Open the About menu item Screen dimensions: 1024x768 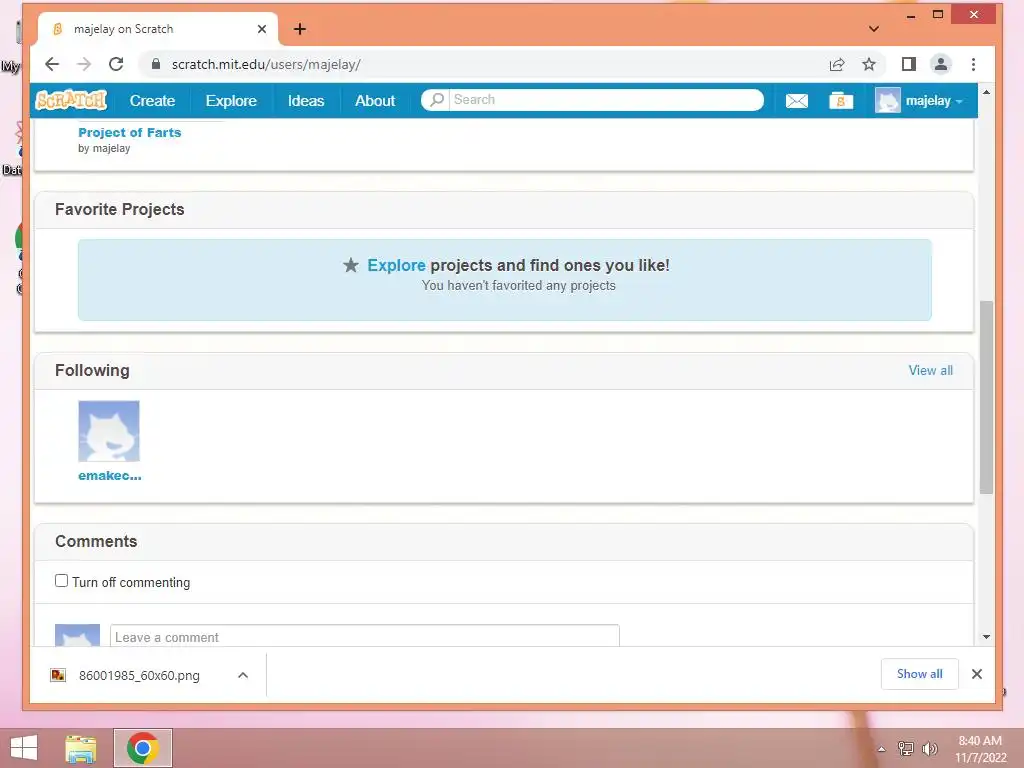375,101
